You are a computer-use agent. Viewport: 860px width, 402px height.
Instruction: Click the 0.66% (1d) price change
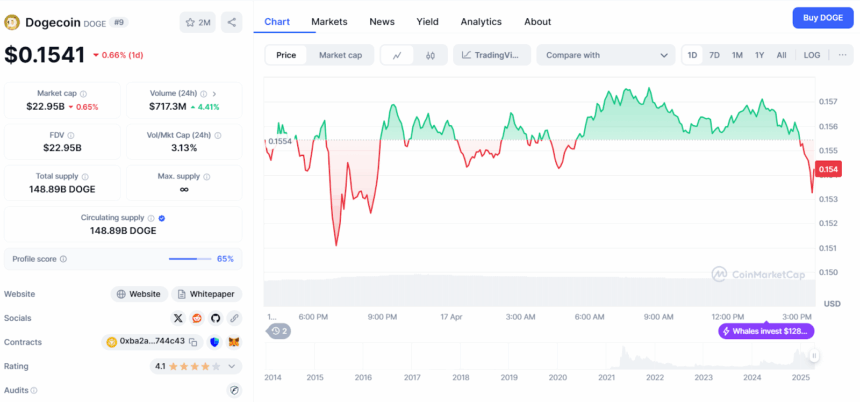[x=118, y=55]
